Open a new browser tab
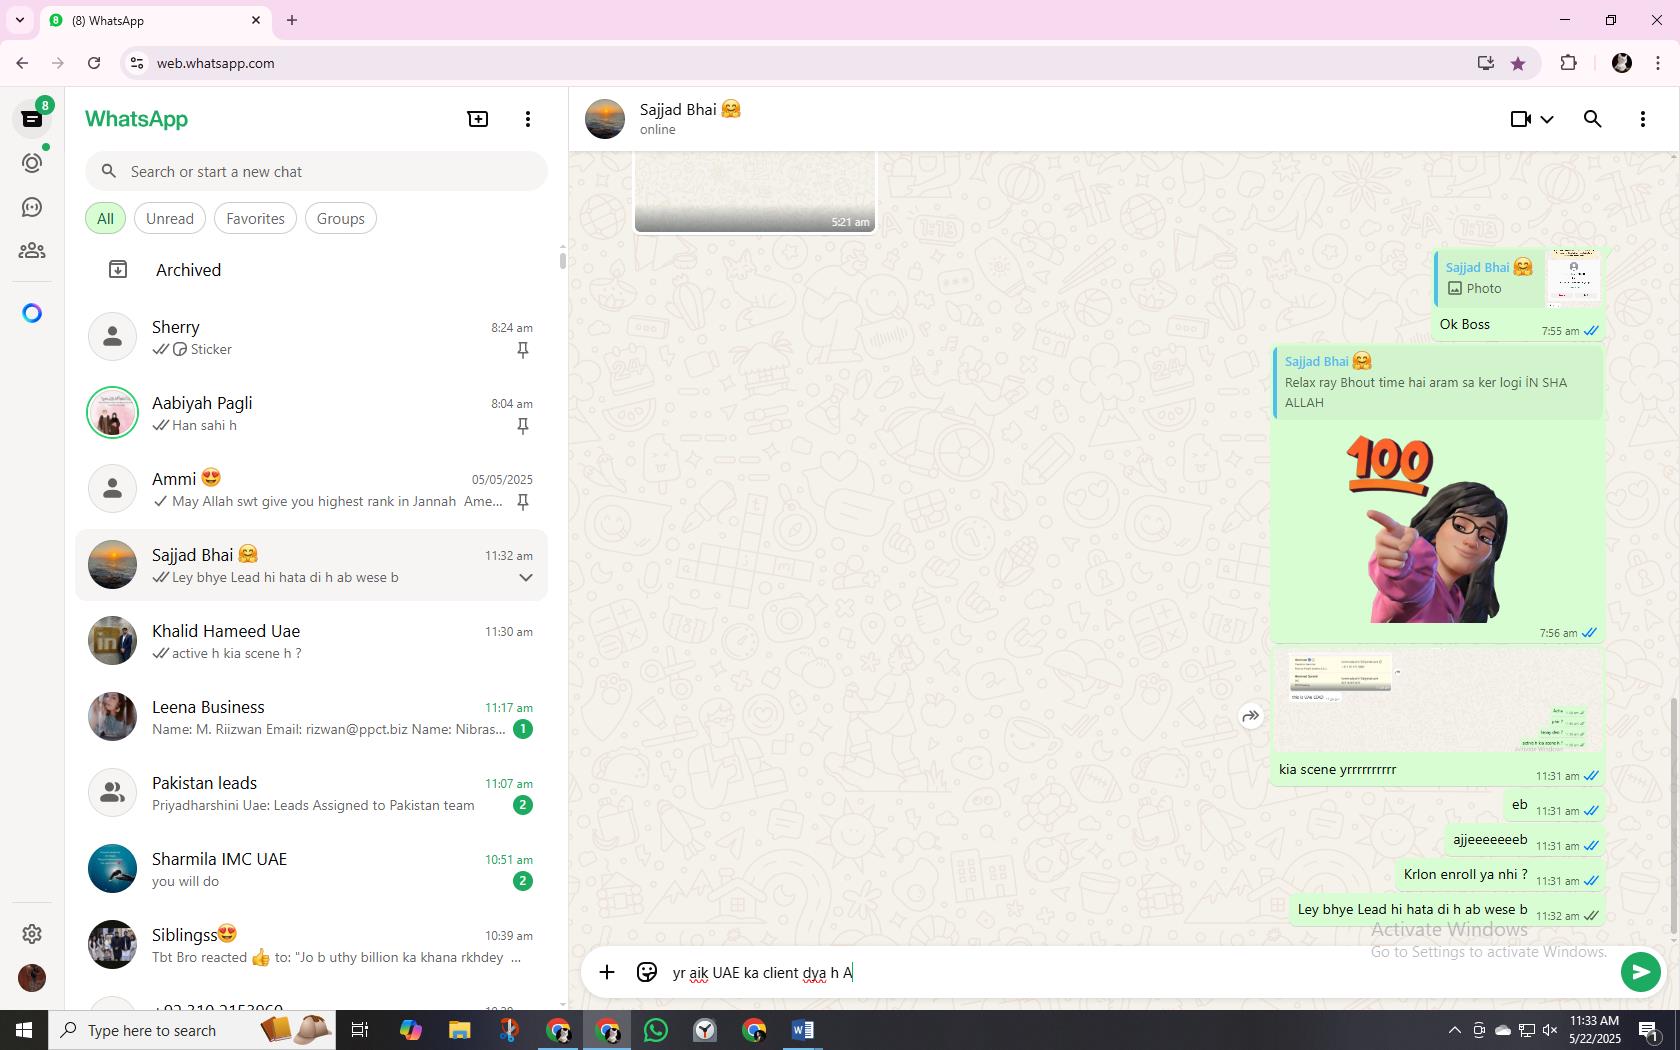Screen dimensions: 1680x1050 coord(292,20)
